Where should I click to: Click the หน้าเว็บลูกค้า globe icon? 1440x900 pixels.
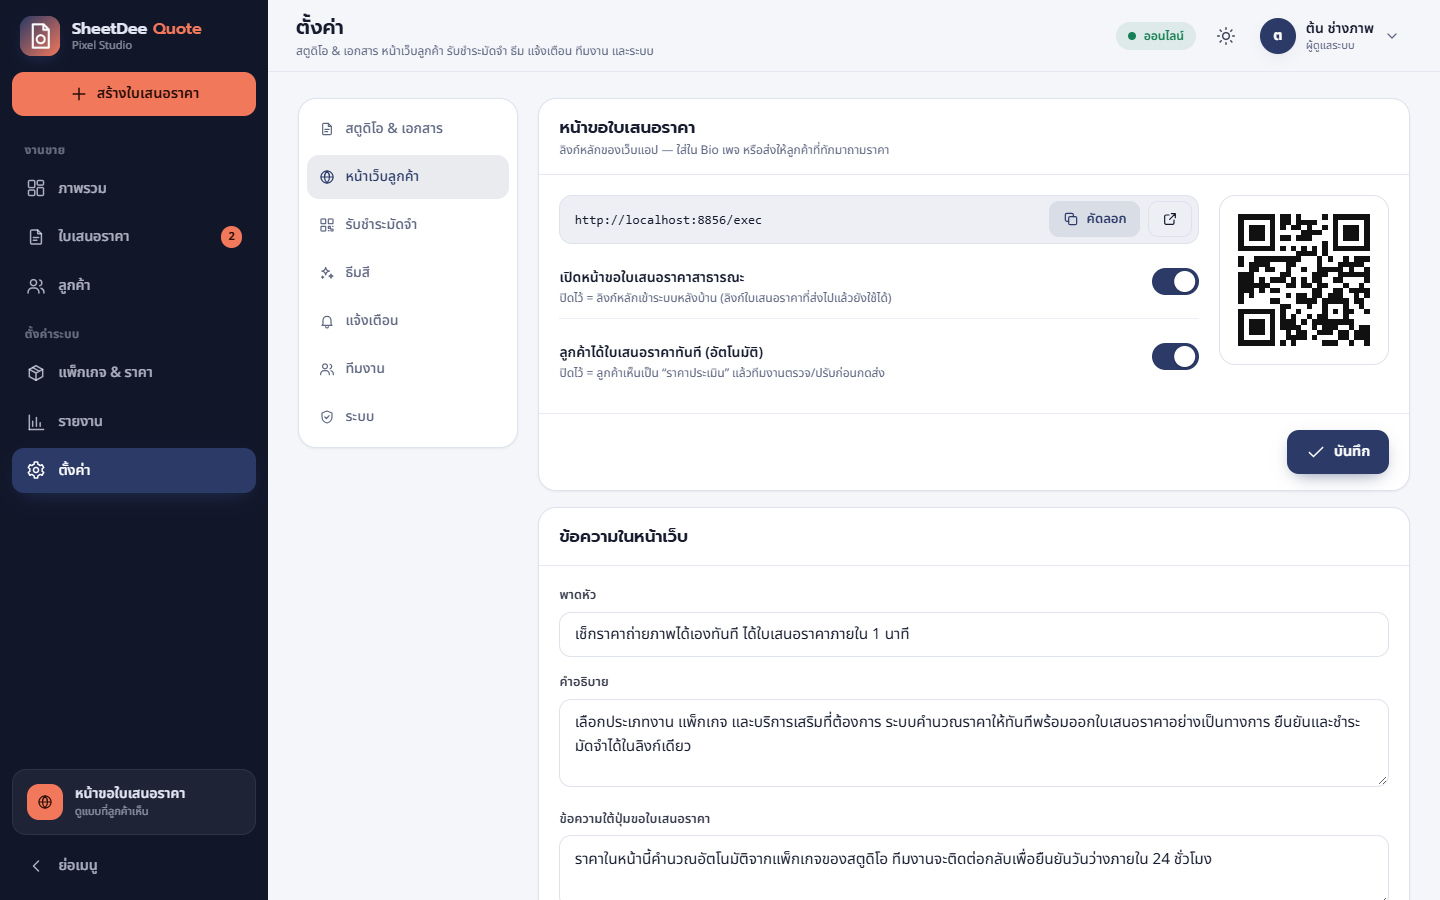pos(327,177)
